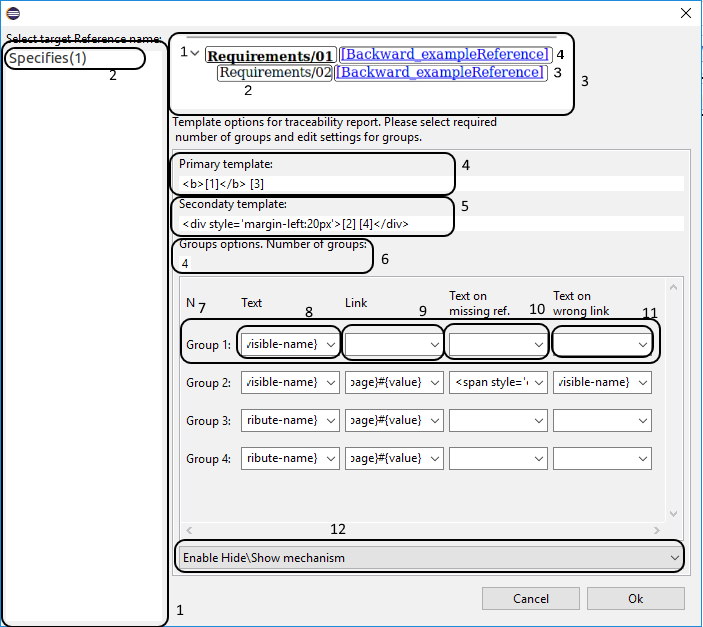Select Specifies(1) in the reference list
This screenshot has height=627, width=703.
(48, 58)
